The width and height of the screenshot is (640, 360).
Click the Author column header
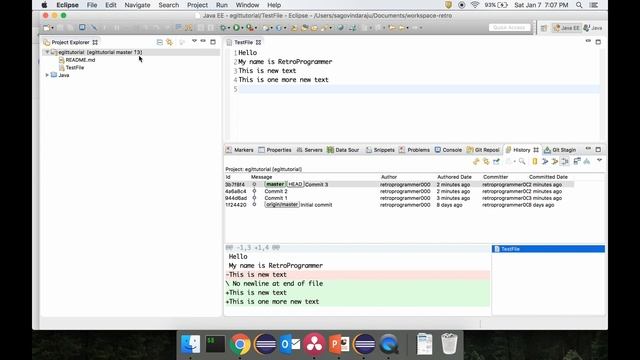[x=389, y=177]
